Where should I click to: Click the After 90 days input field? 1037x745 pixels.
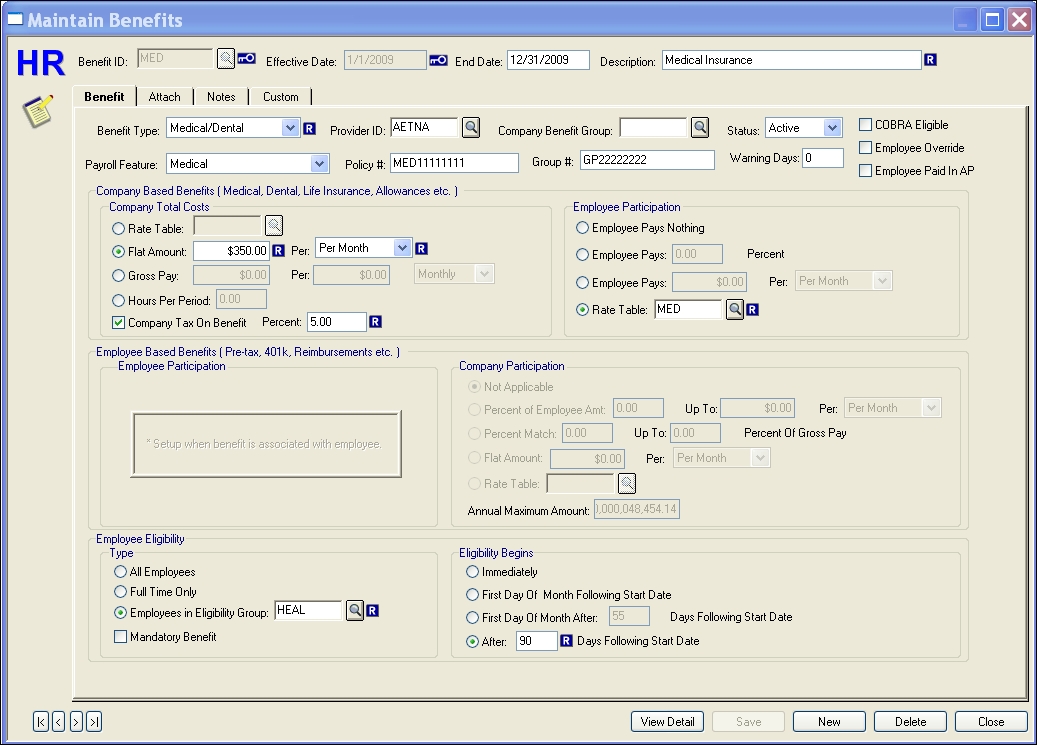coord(537,640)
